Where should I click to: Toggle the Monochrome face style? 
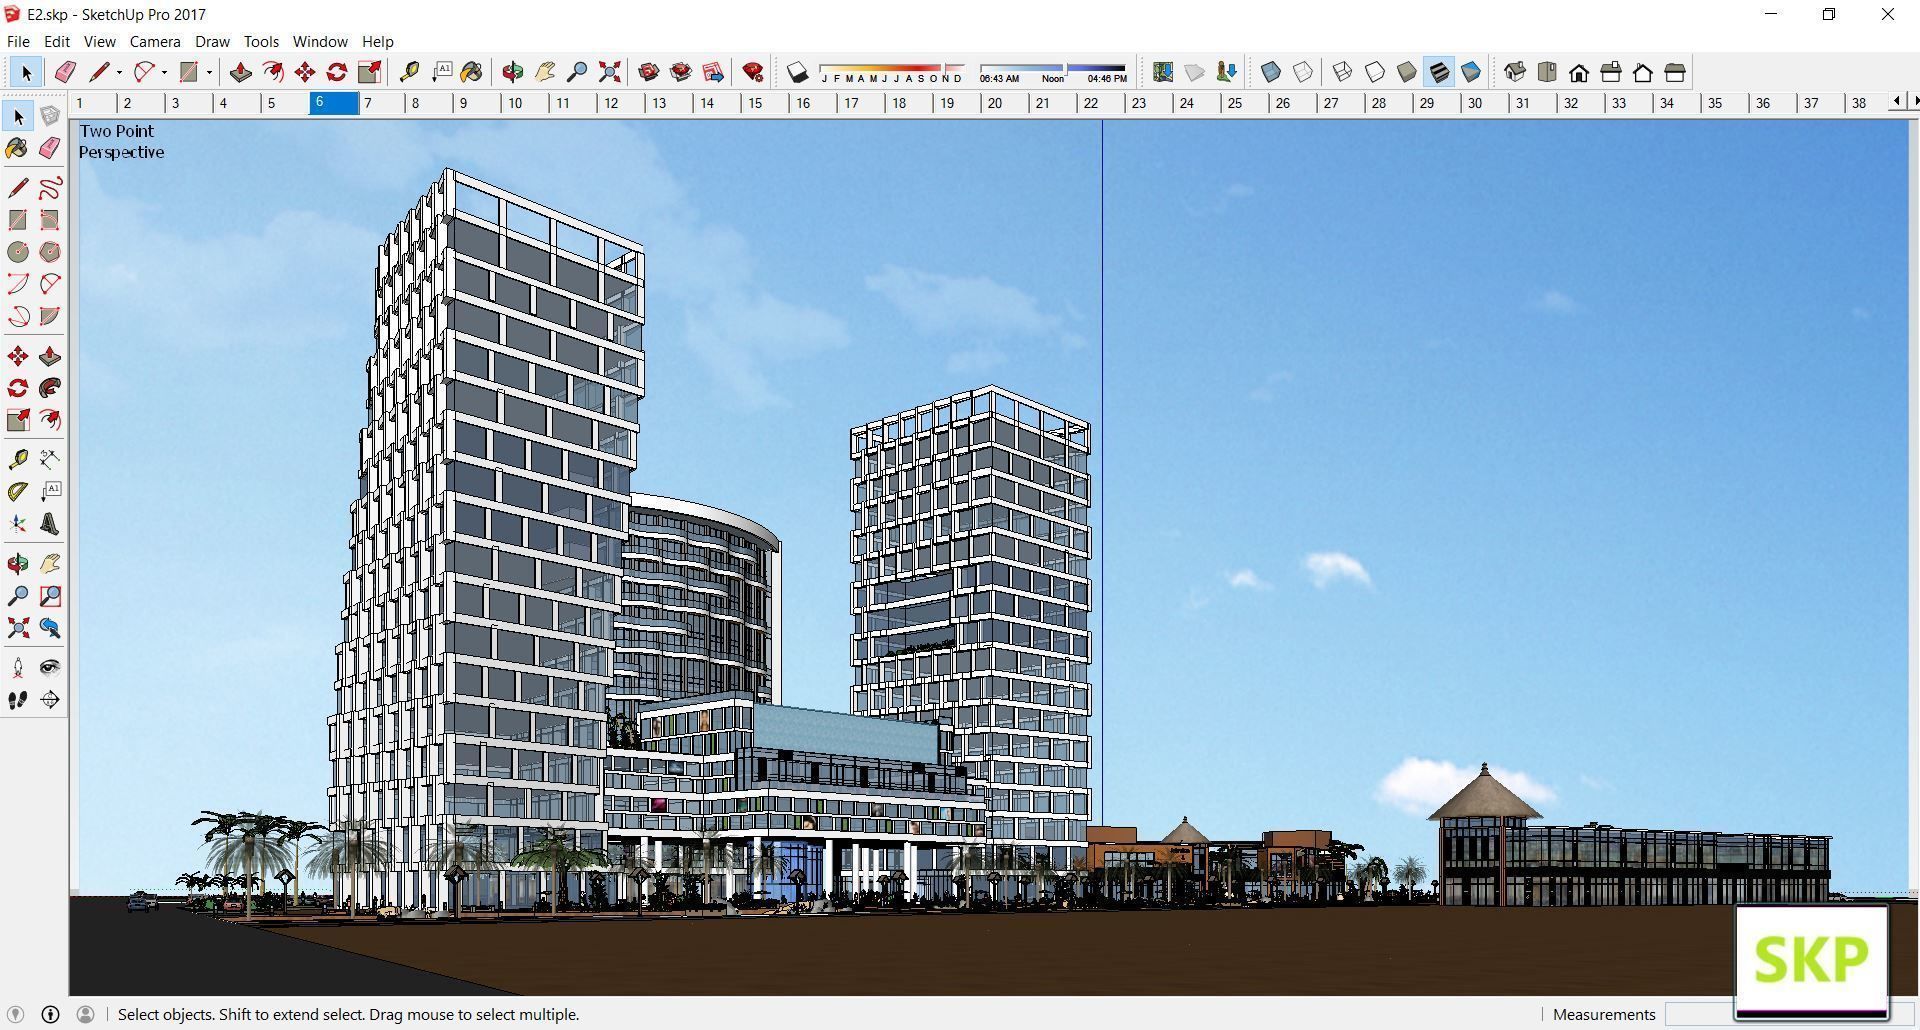[x=1470, y=71]
